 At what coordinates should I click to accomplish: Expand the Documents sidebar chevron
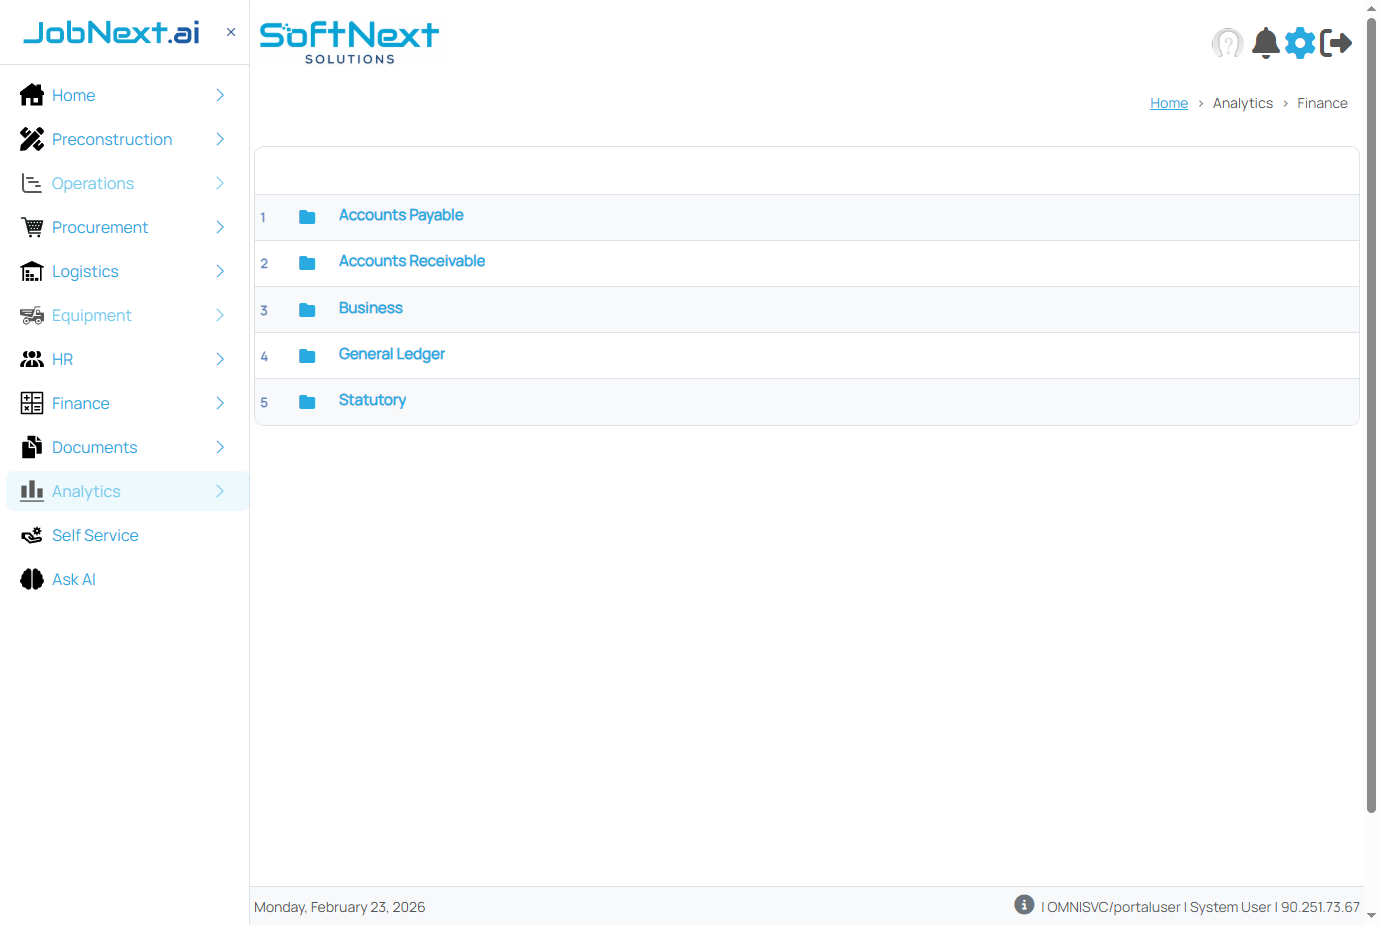tap(220, 447)
